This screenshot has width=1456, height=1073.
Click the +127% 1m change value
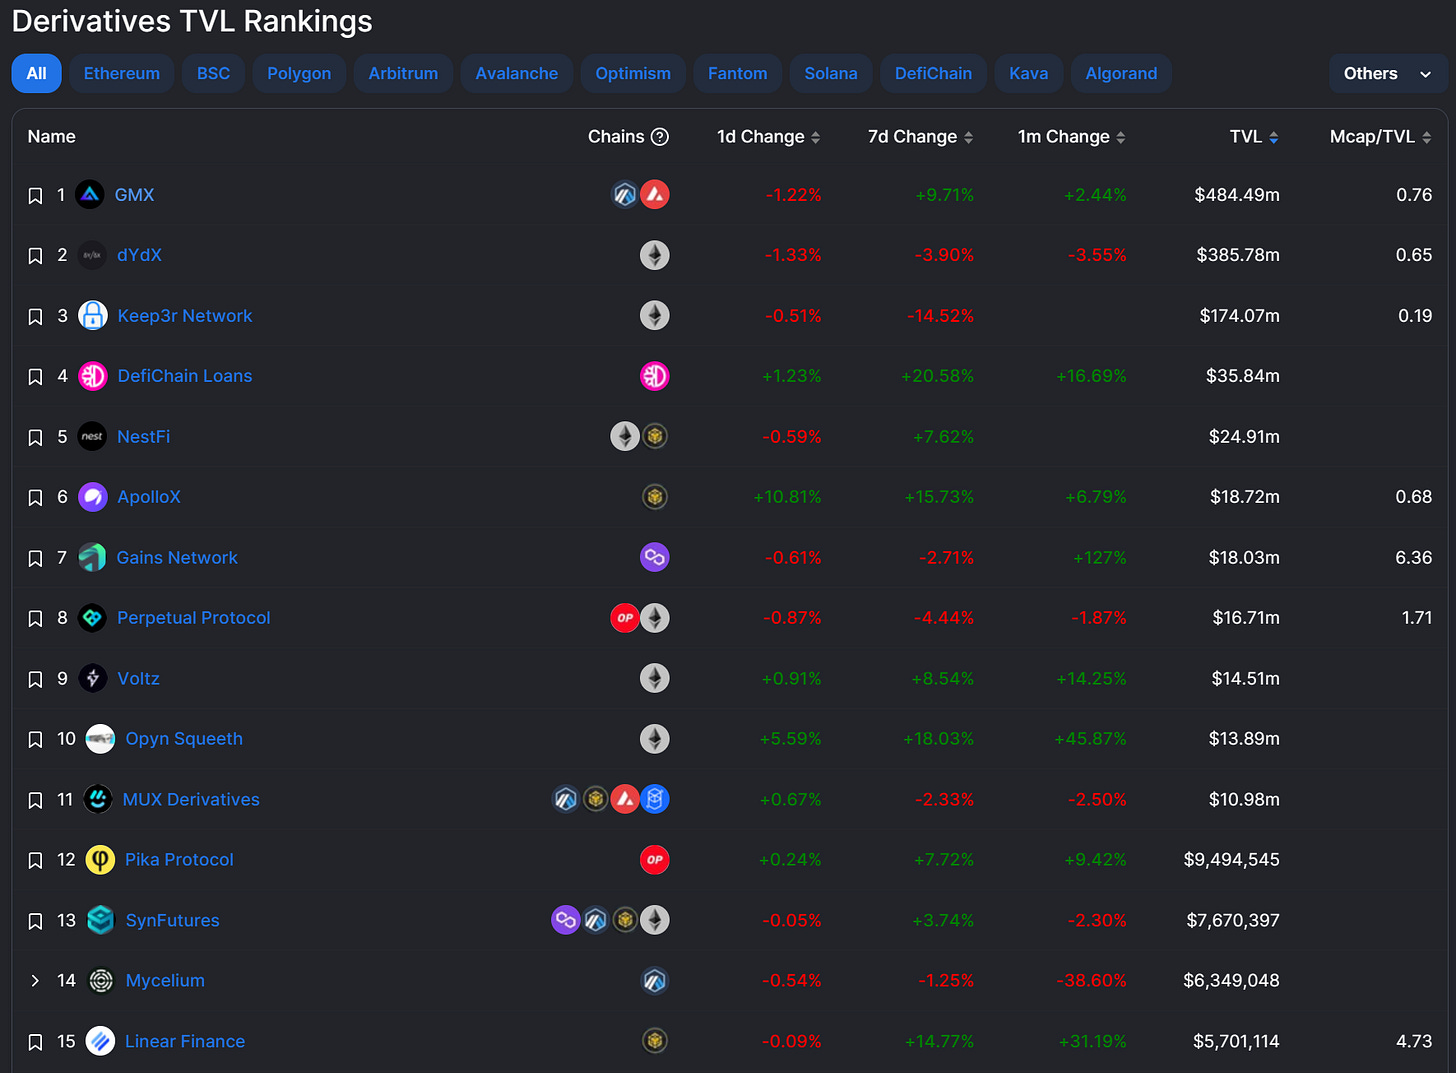pyautogui.click(x=1099, y=558)
